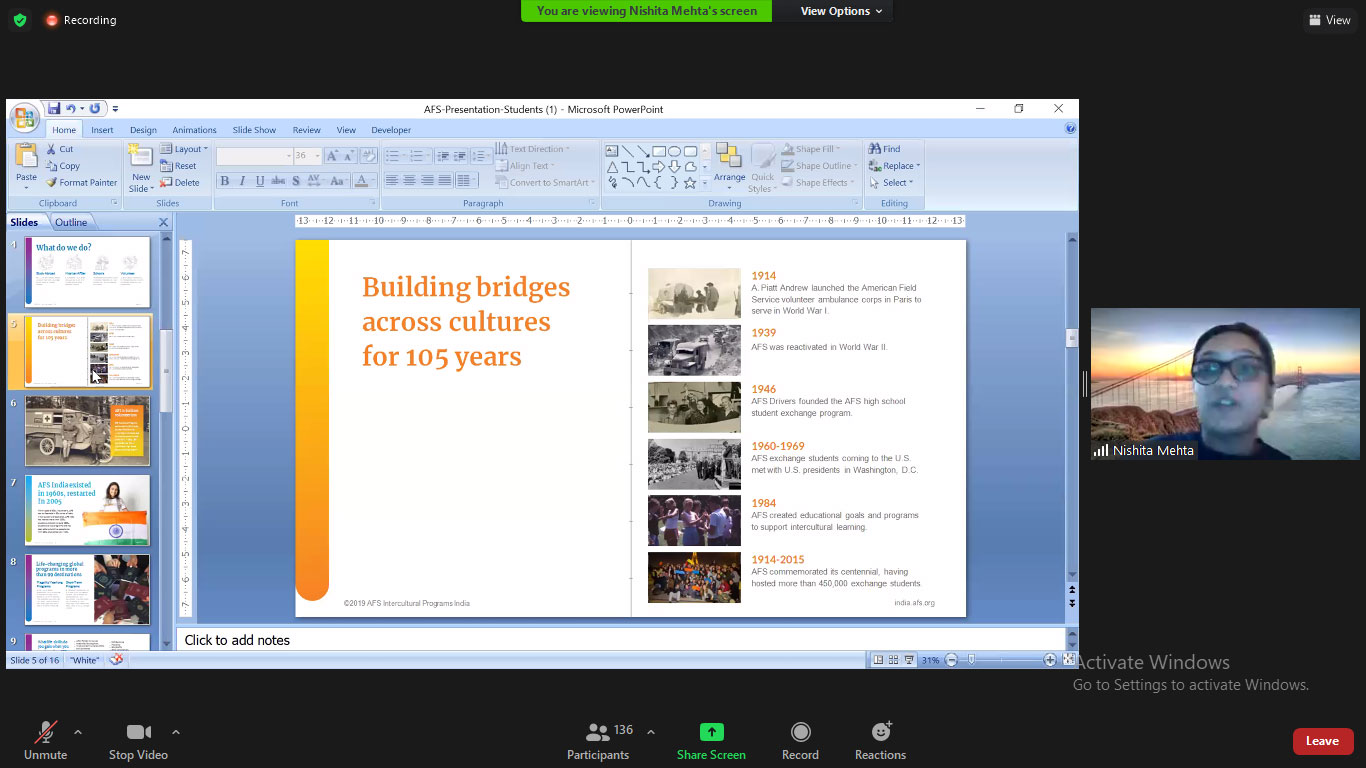Click the zoom in plus button in status bar
Image resolution: width=1366 pixels, height=768 pixels.
pyautogui.click(x=1050, y=660)
